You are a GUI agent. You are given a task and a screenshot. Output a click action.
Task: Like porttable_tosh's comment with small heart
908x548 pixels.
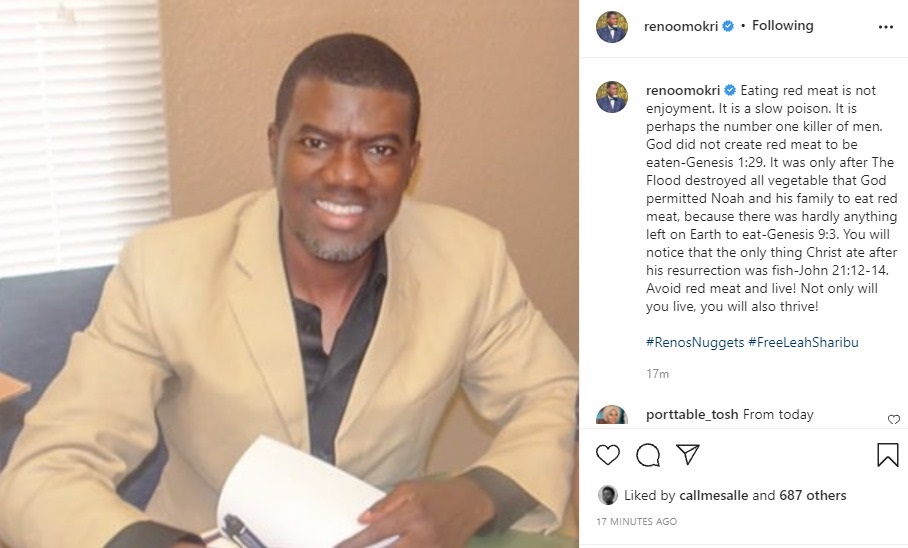(894, 419)
